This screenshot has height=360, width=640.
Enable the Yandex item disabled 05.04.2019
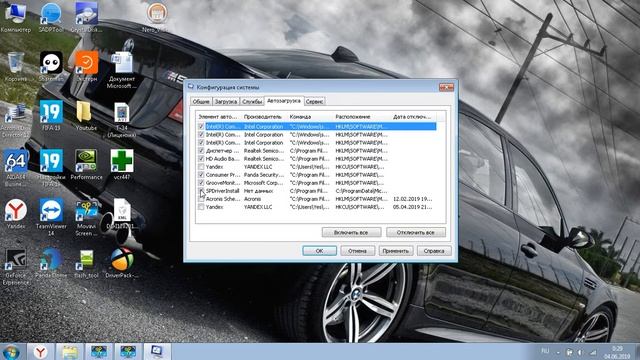(201, 207)
